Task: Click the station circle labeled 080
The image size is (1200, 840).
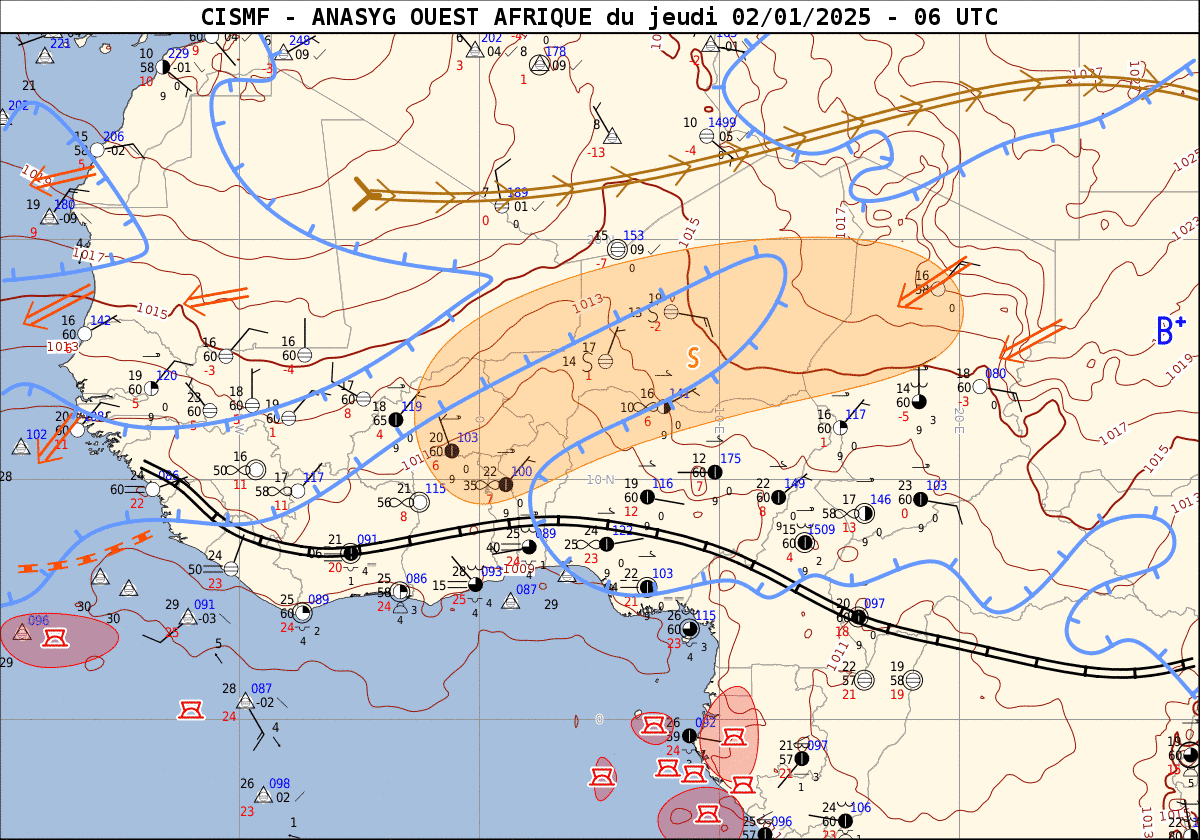Action: [982, 387]
